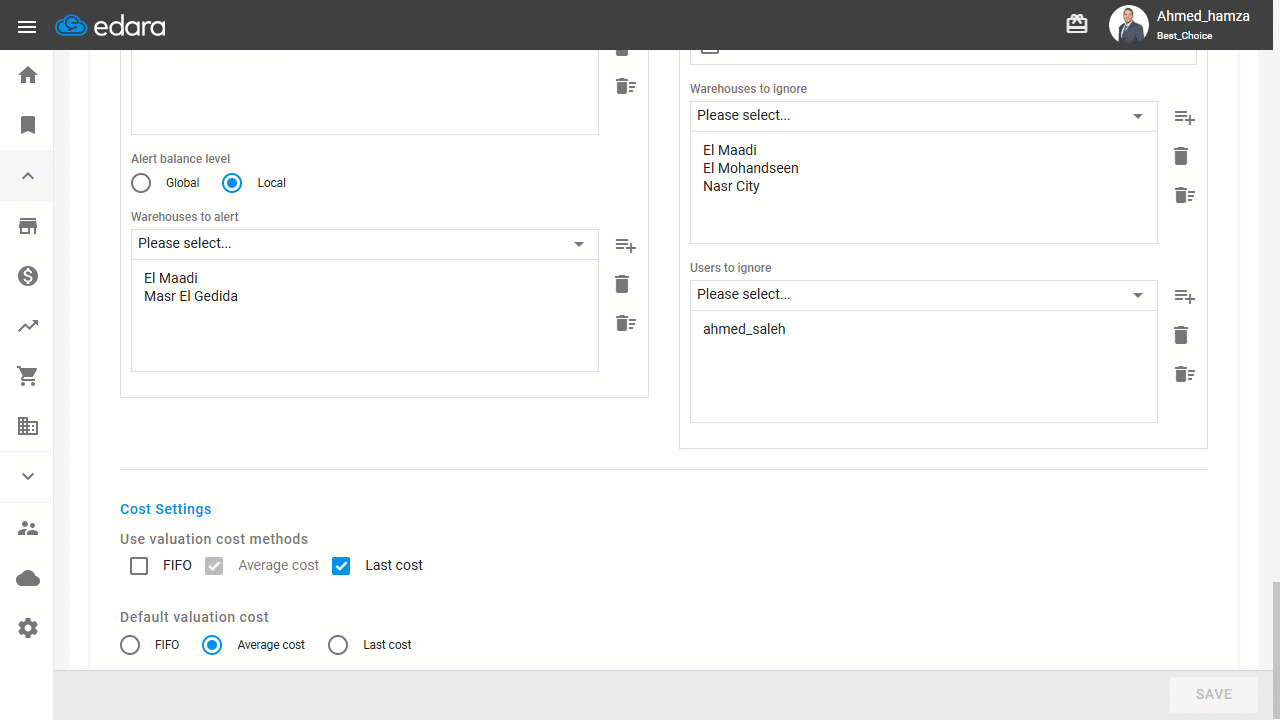Open the dollar accounting sidebar icon
The height and width of the screenshot is (720, 1280).
28,276
